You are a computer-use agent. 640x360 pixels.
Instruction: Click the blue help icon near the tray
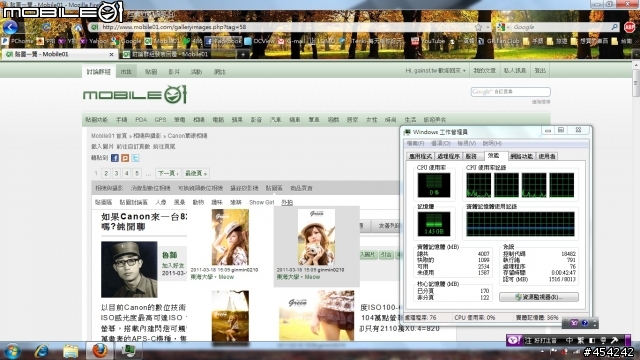[x=584, y=323]
